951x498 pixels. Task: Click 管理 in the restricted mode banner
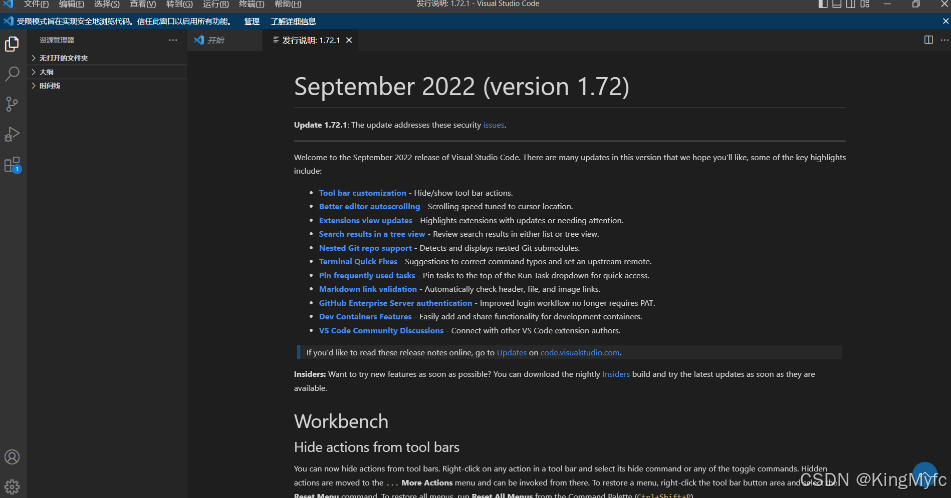coord(252,21)
